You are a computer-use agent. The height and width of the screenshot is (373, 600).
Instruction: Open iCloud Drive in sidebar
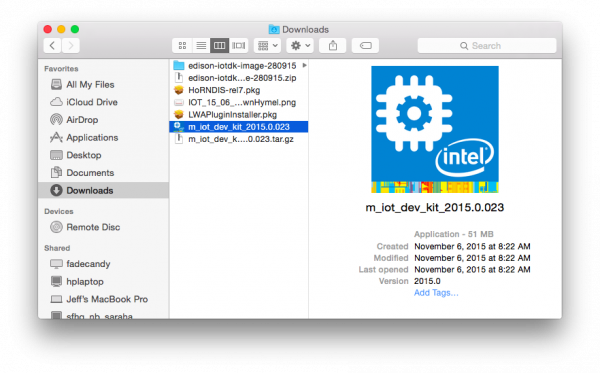point(103,102)
